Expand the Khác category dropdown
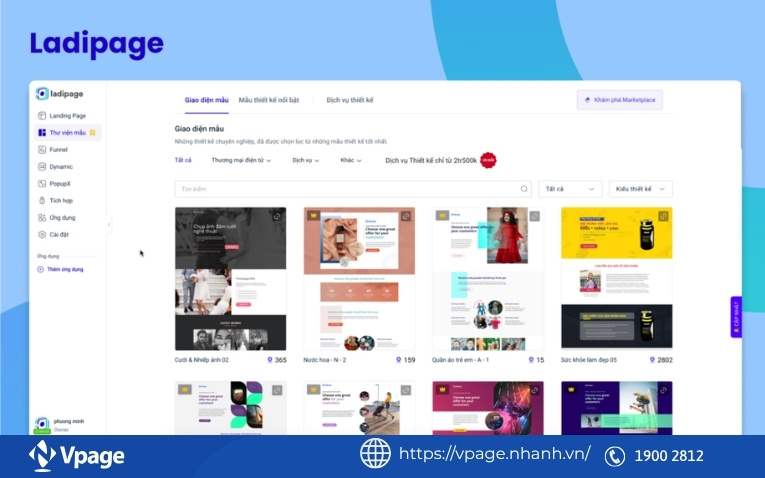 pyautogui.click(x=351, y=160)
